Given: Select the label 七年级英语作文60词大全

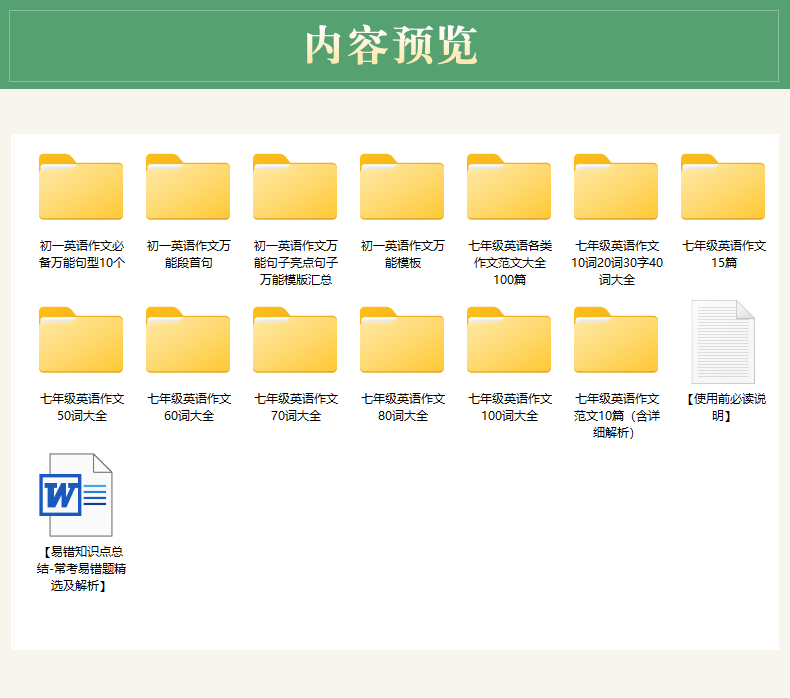Looking at the screenshot, I should [188, 407].
